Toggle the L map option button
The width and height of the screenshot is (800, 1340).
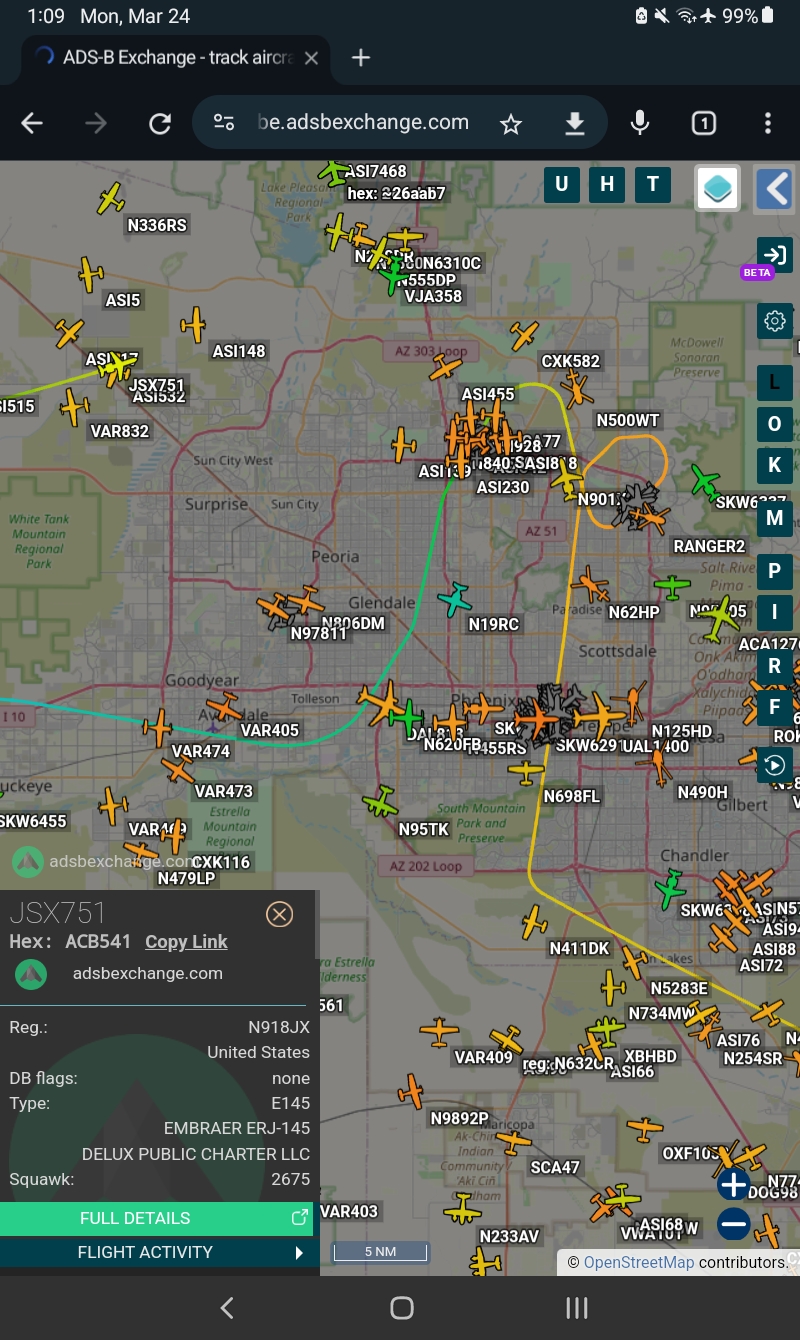(774, 382)
